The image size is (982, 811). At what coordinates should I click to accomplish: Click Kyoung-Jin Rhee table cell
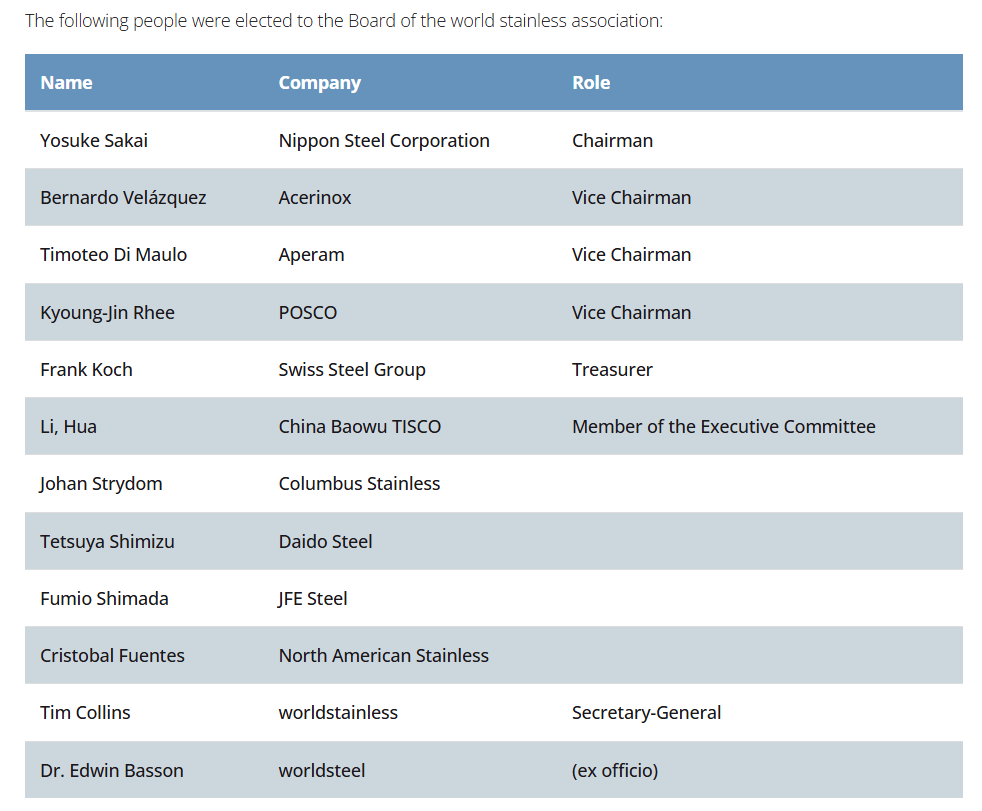(x=107, y=313)
